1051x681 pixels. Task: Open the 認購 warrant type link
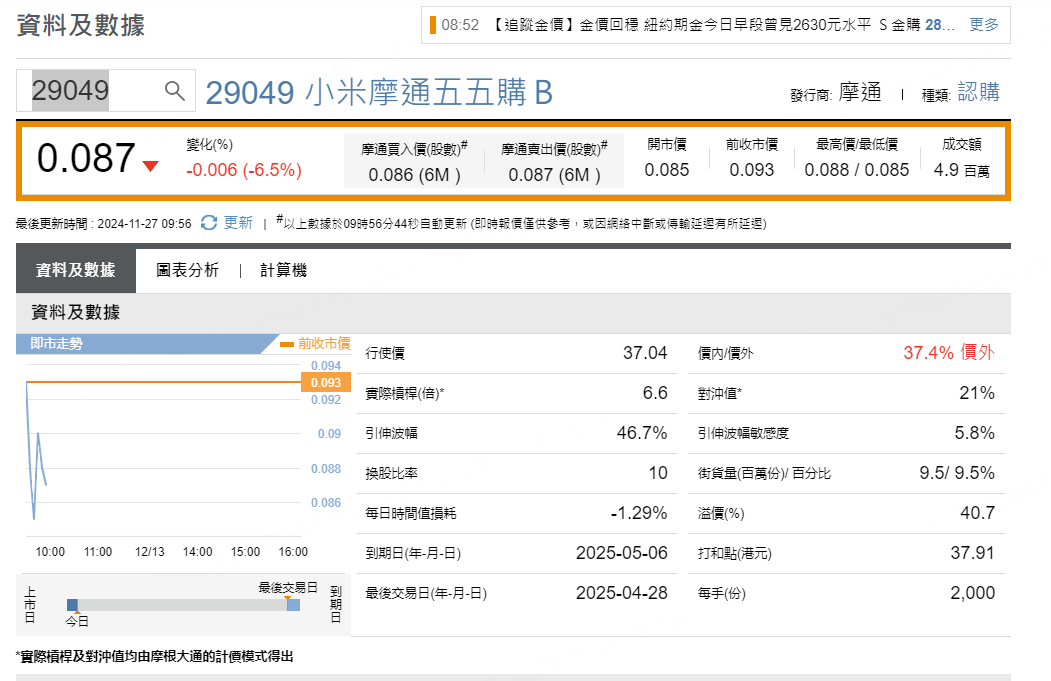coord(978,93)
